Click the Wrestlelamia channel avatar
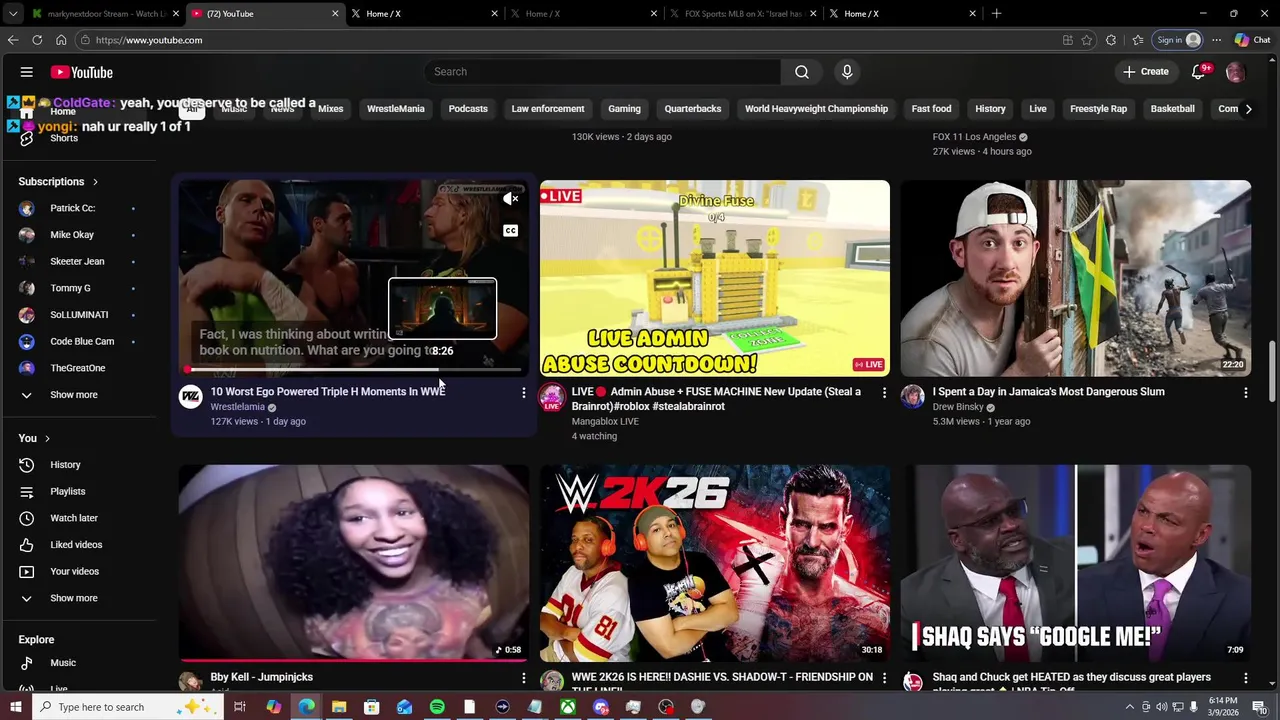This screenshot has height=720, width=1280. [x=190, y=397]
